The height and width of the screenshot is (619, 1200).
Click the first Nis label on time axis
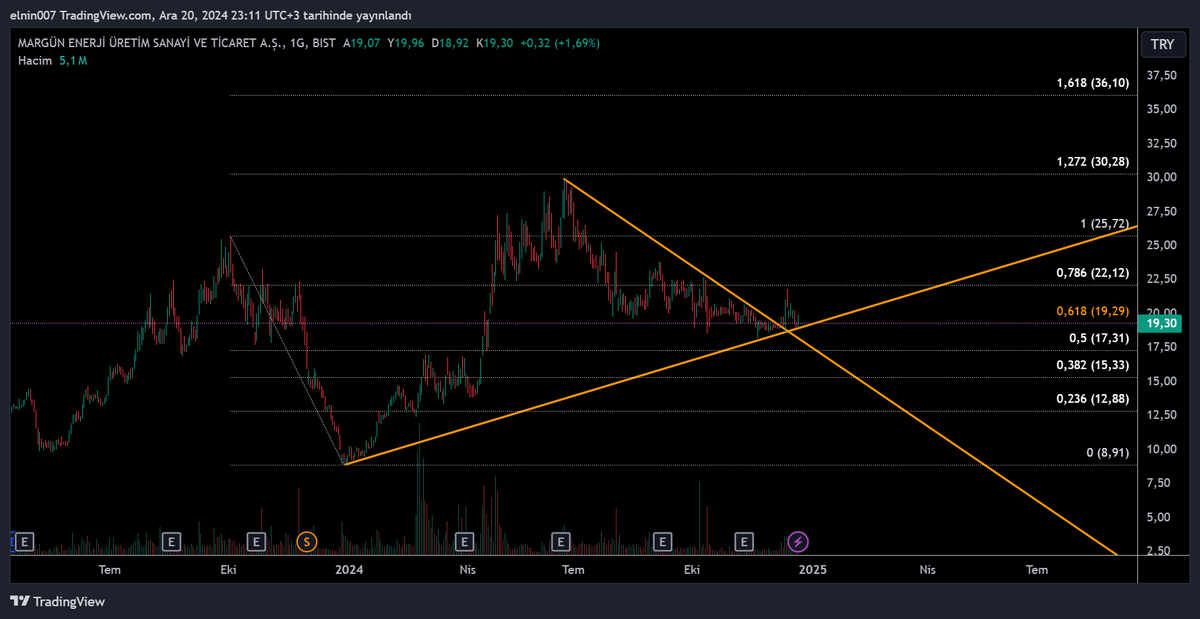(x=467, y=570)
